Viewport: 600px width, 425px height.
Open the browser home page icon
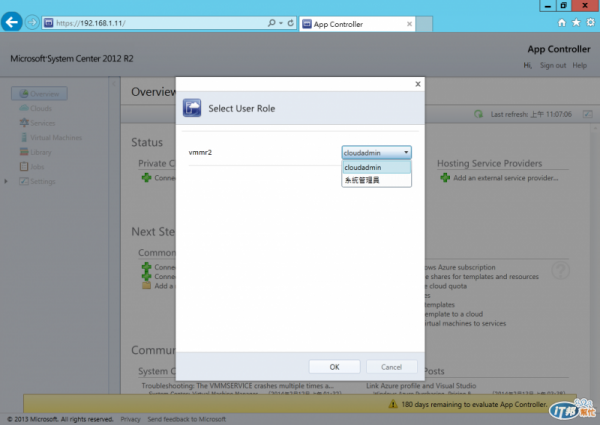[561, 23]
